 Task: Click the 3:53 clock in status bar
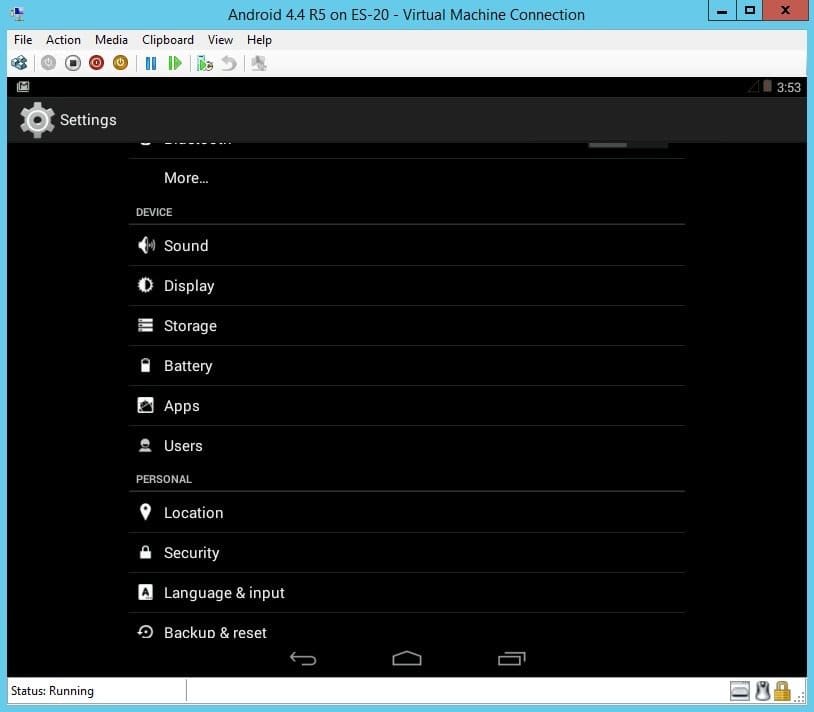coord(789,87)
